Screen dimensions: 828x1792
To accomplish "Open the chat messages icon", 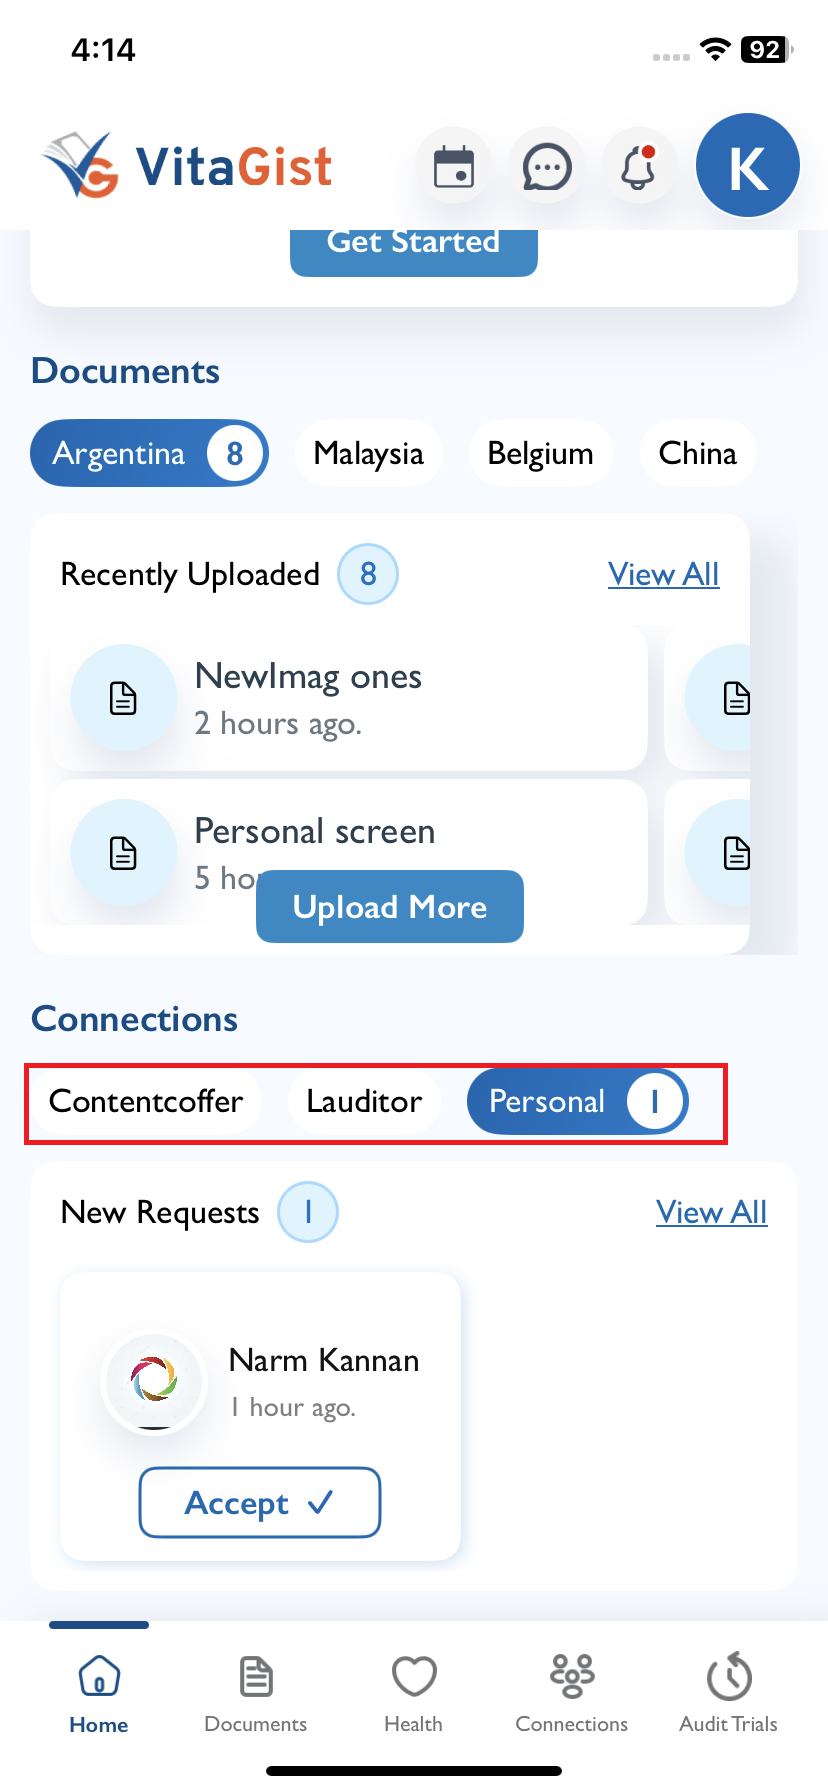I will tap(547, 166).
